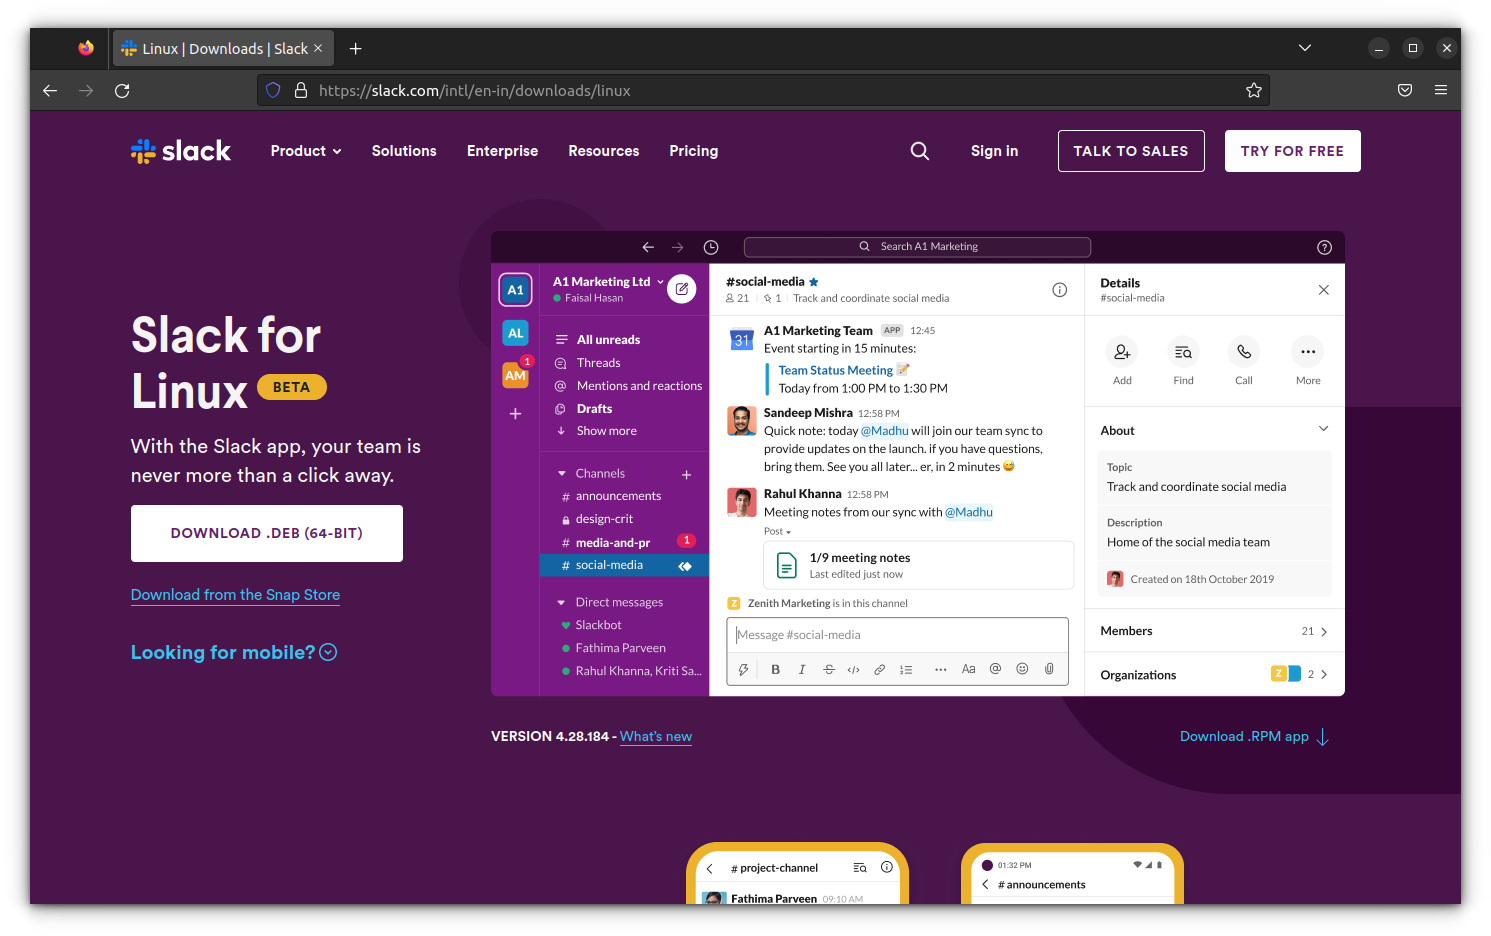This screenshot has width=1491, height=936.
Task: Click the Search A1 Marketing field
Action: [917, 247]
